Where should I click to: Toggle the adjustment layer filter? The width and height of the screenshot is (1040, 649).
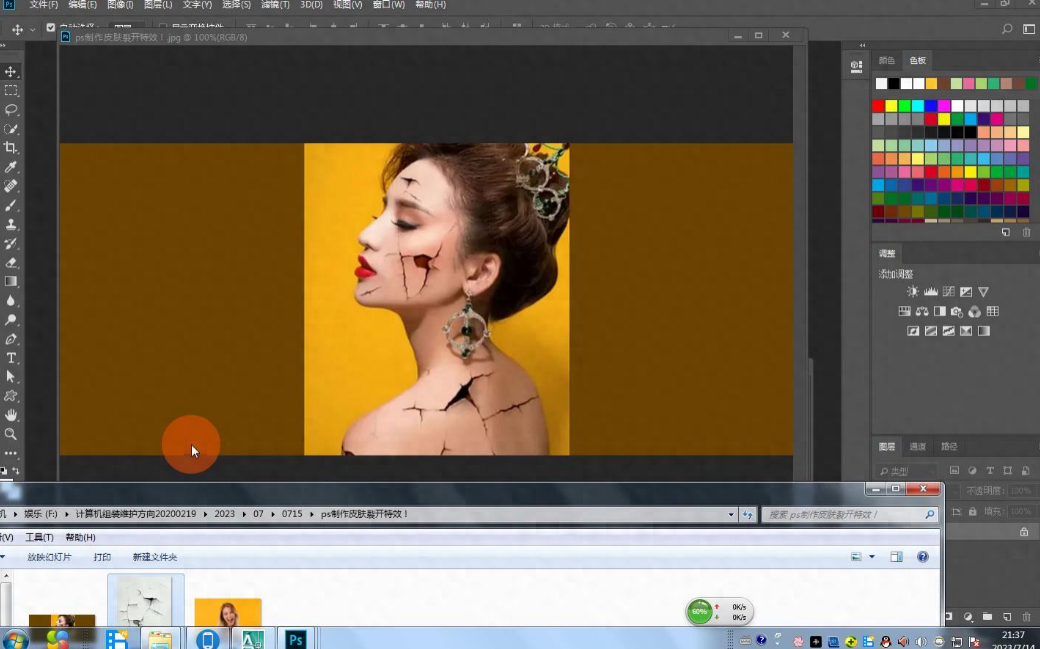[x=972, y=470]
